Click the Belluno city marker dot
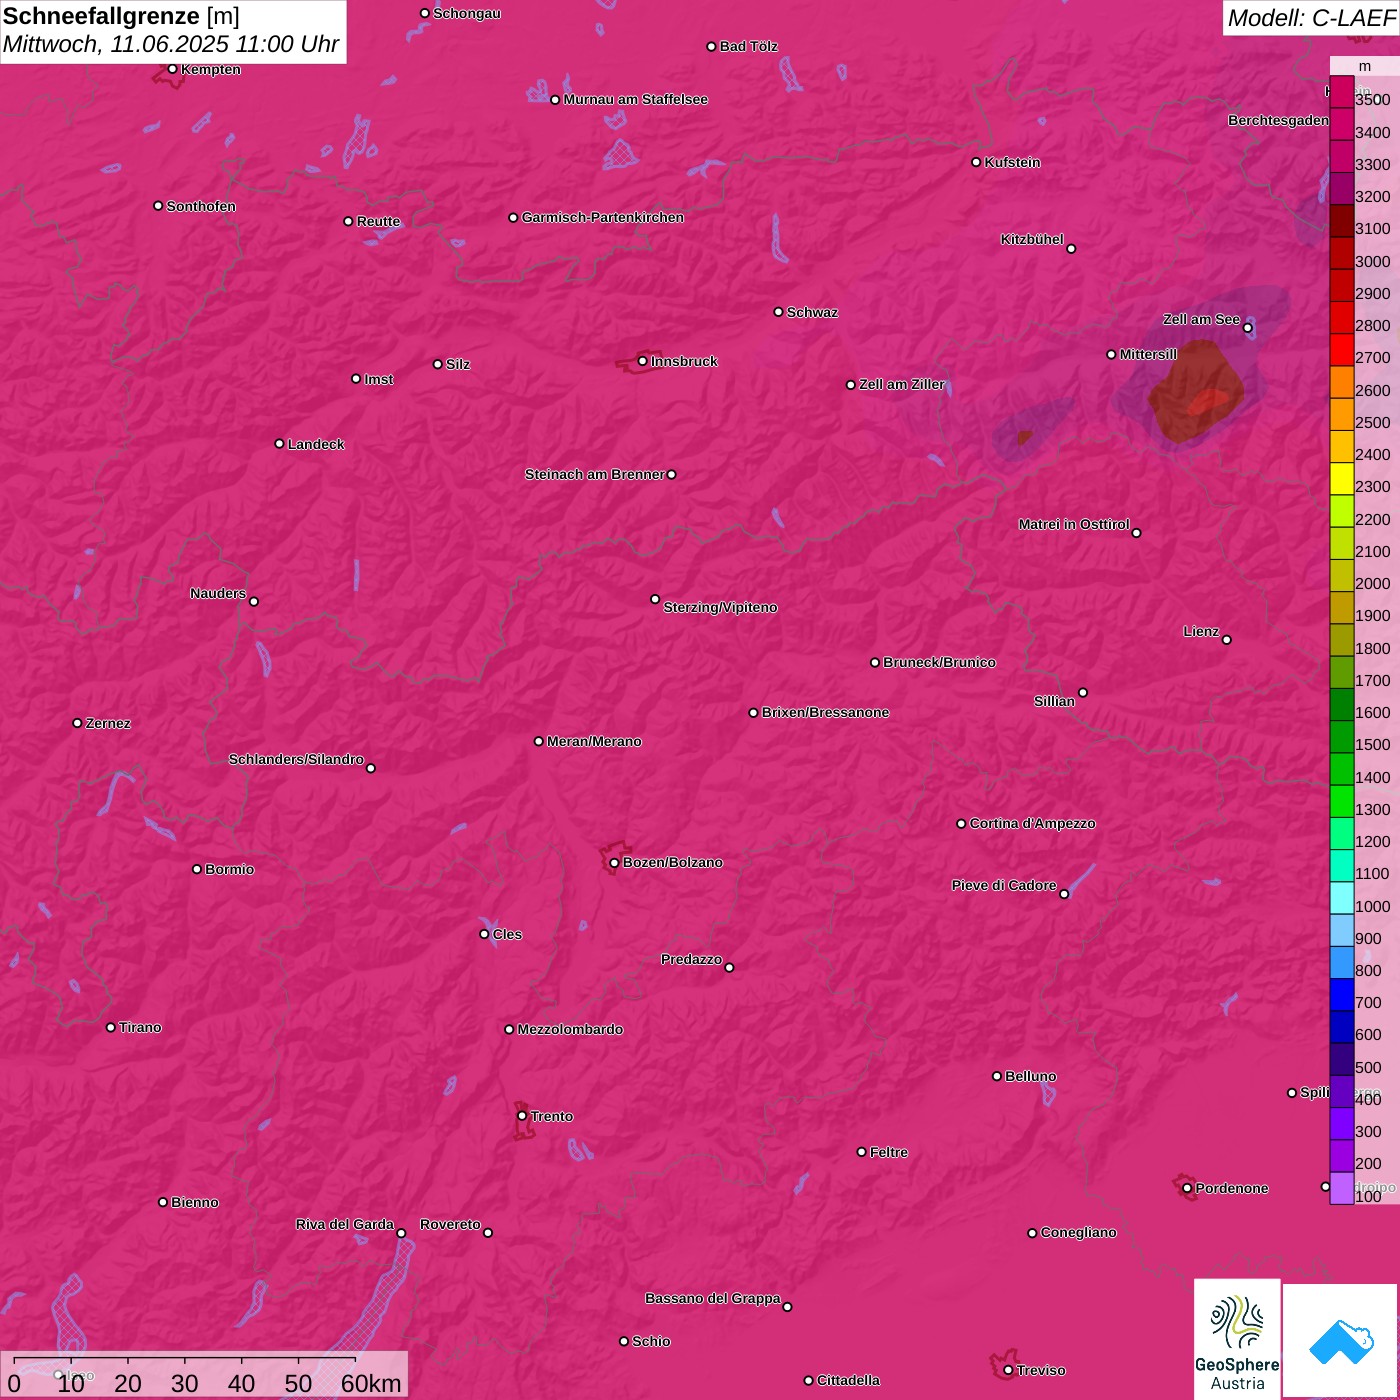This screenshot has width=1400, height=1400. coord(996,1076)
